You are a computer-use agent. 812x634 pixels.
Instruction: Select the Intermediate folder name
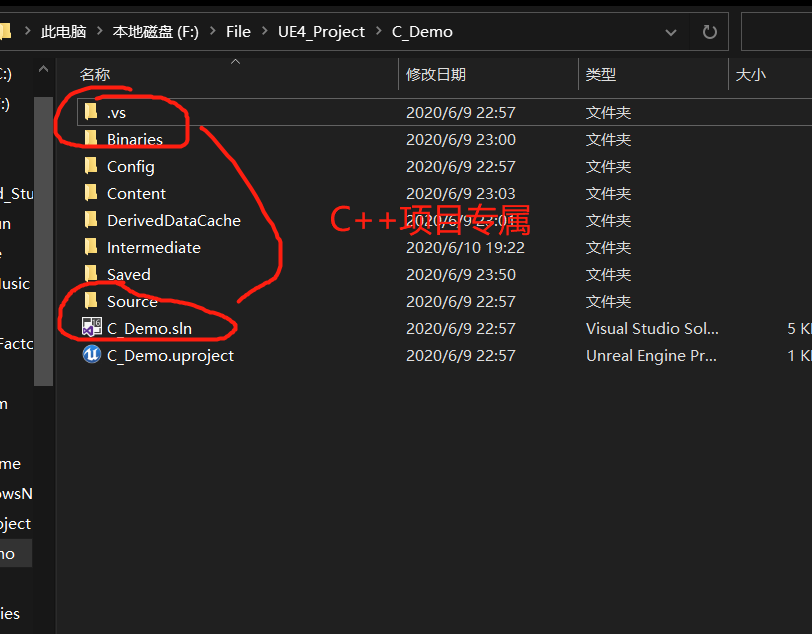coord(153,248)
